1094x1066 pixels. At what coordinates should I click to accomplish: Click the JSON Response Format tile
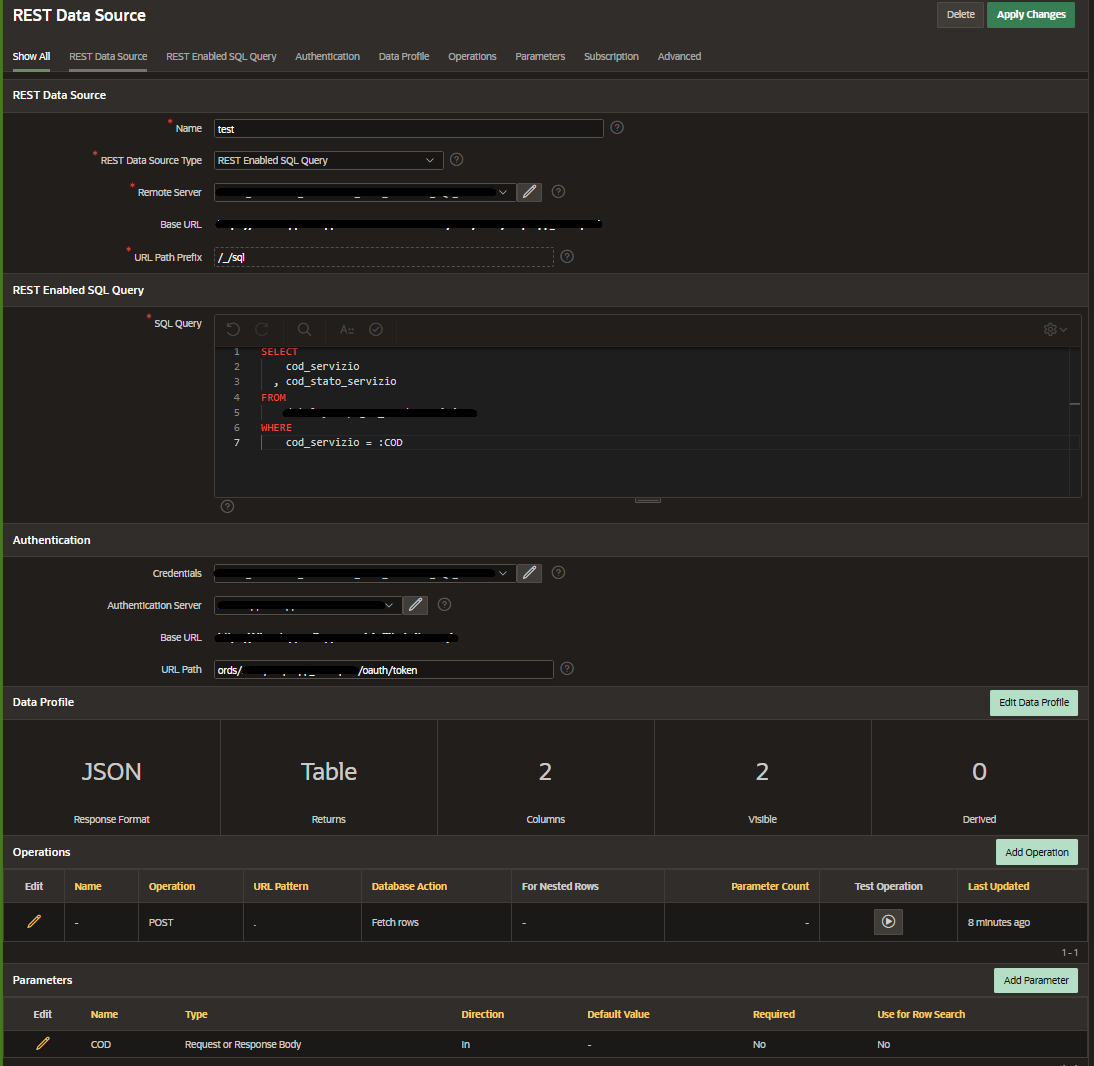click(x=112, y=778)
